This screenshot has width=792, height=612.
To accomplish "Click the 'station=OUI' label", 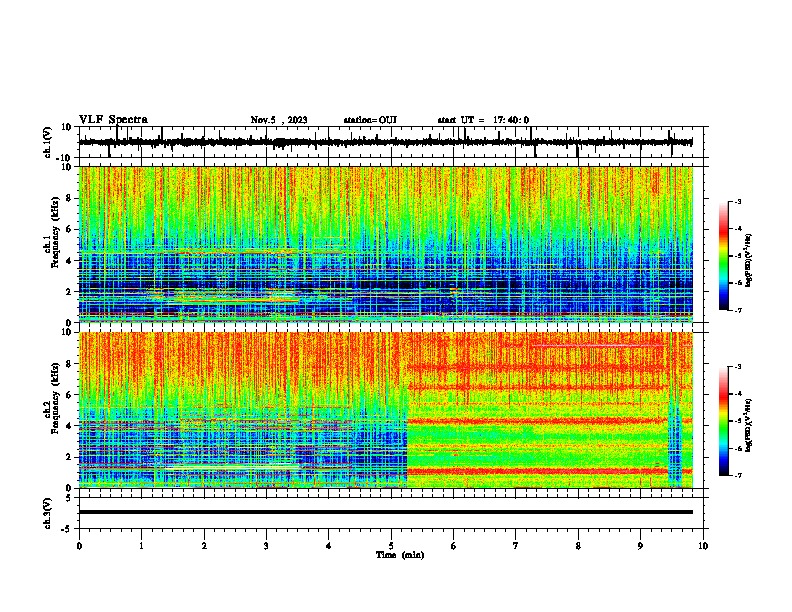I will [x=370, y=120].
